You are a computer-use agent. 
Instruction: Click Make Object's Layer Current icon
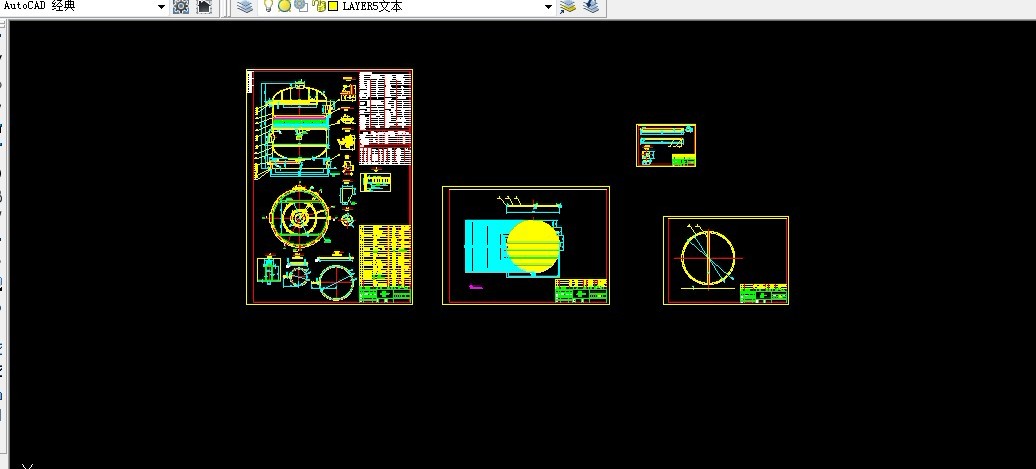(x=568, y=7)
